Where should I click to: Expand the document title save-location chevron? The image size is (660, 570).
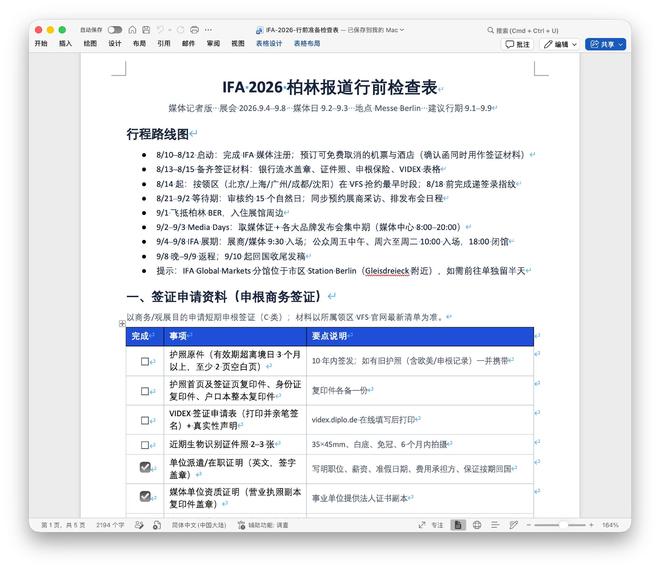402,30
